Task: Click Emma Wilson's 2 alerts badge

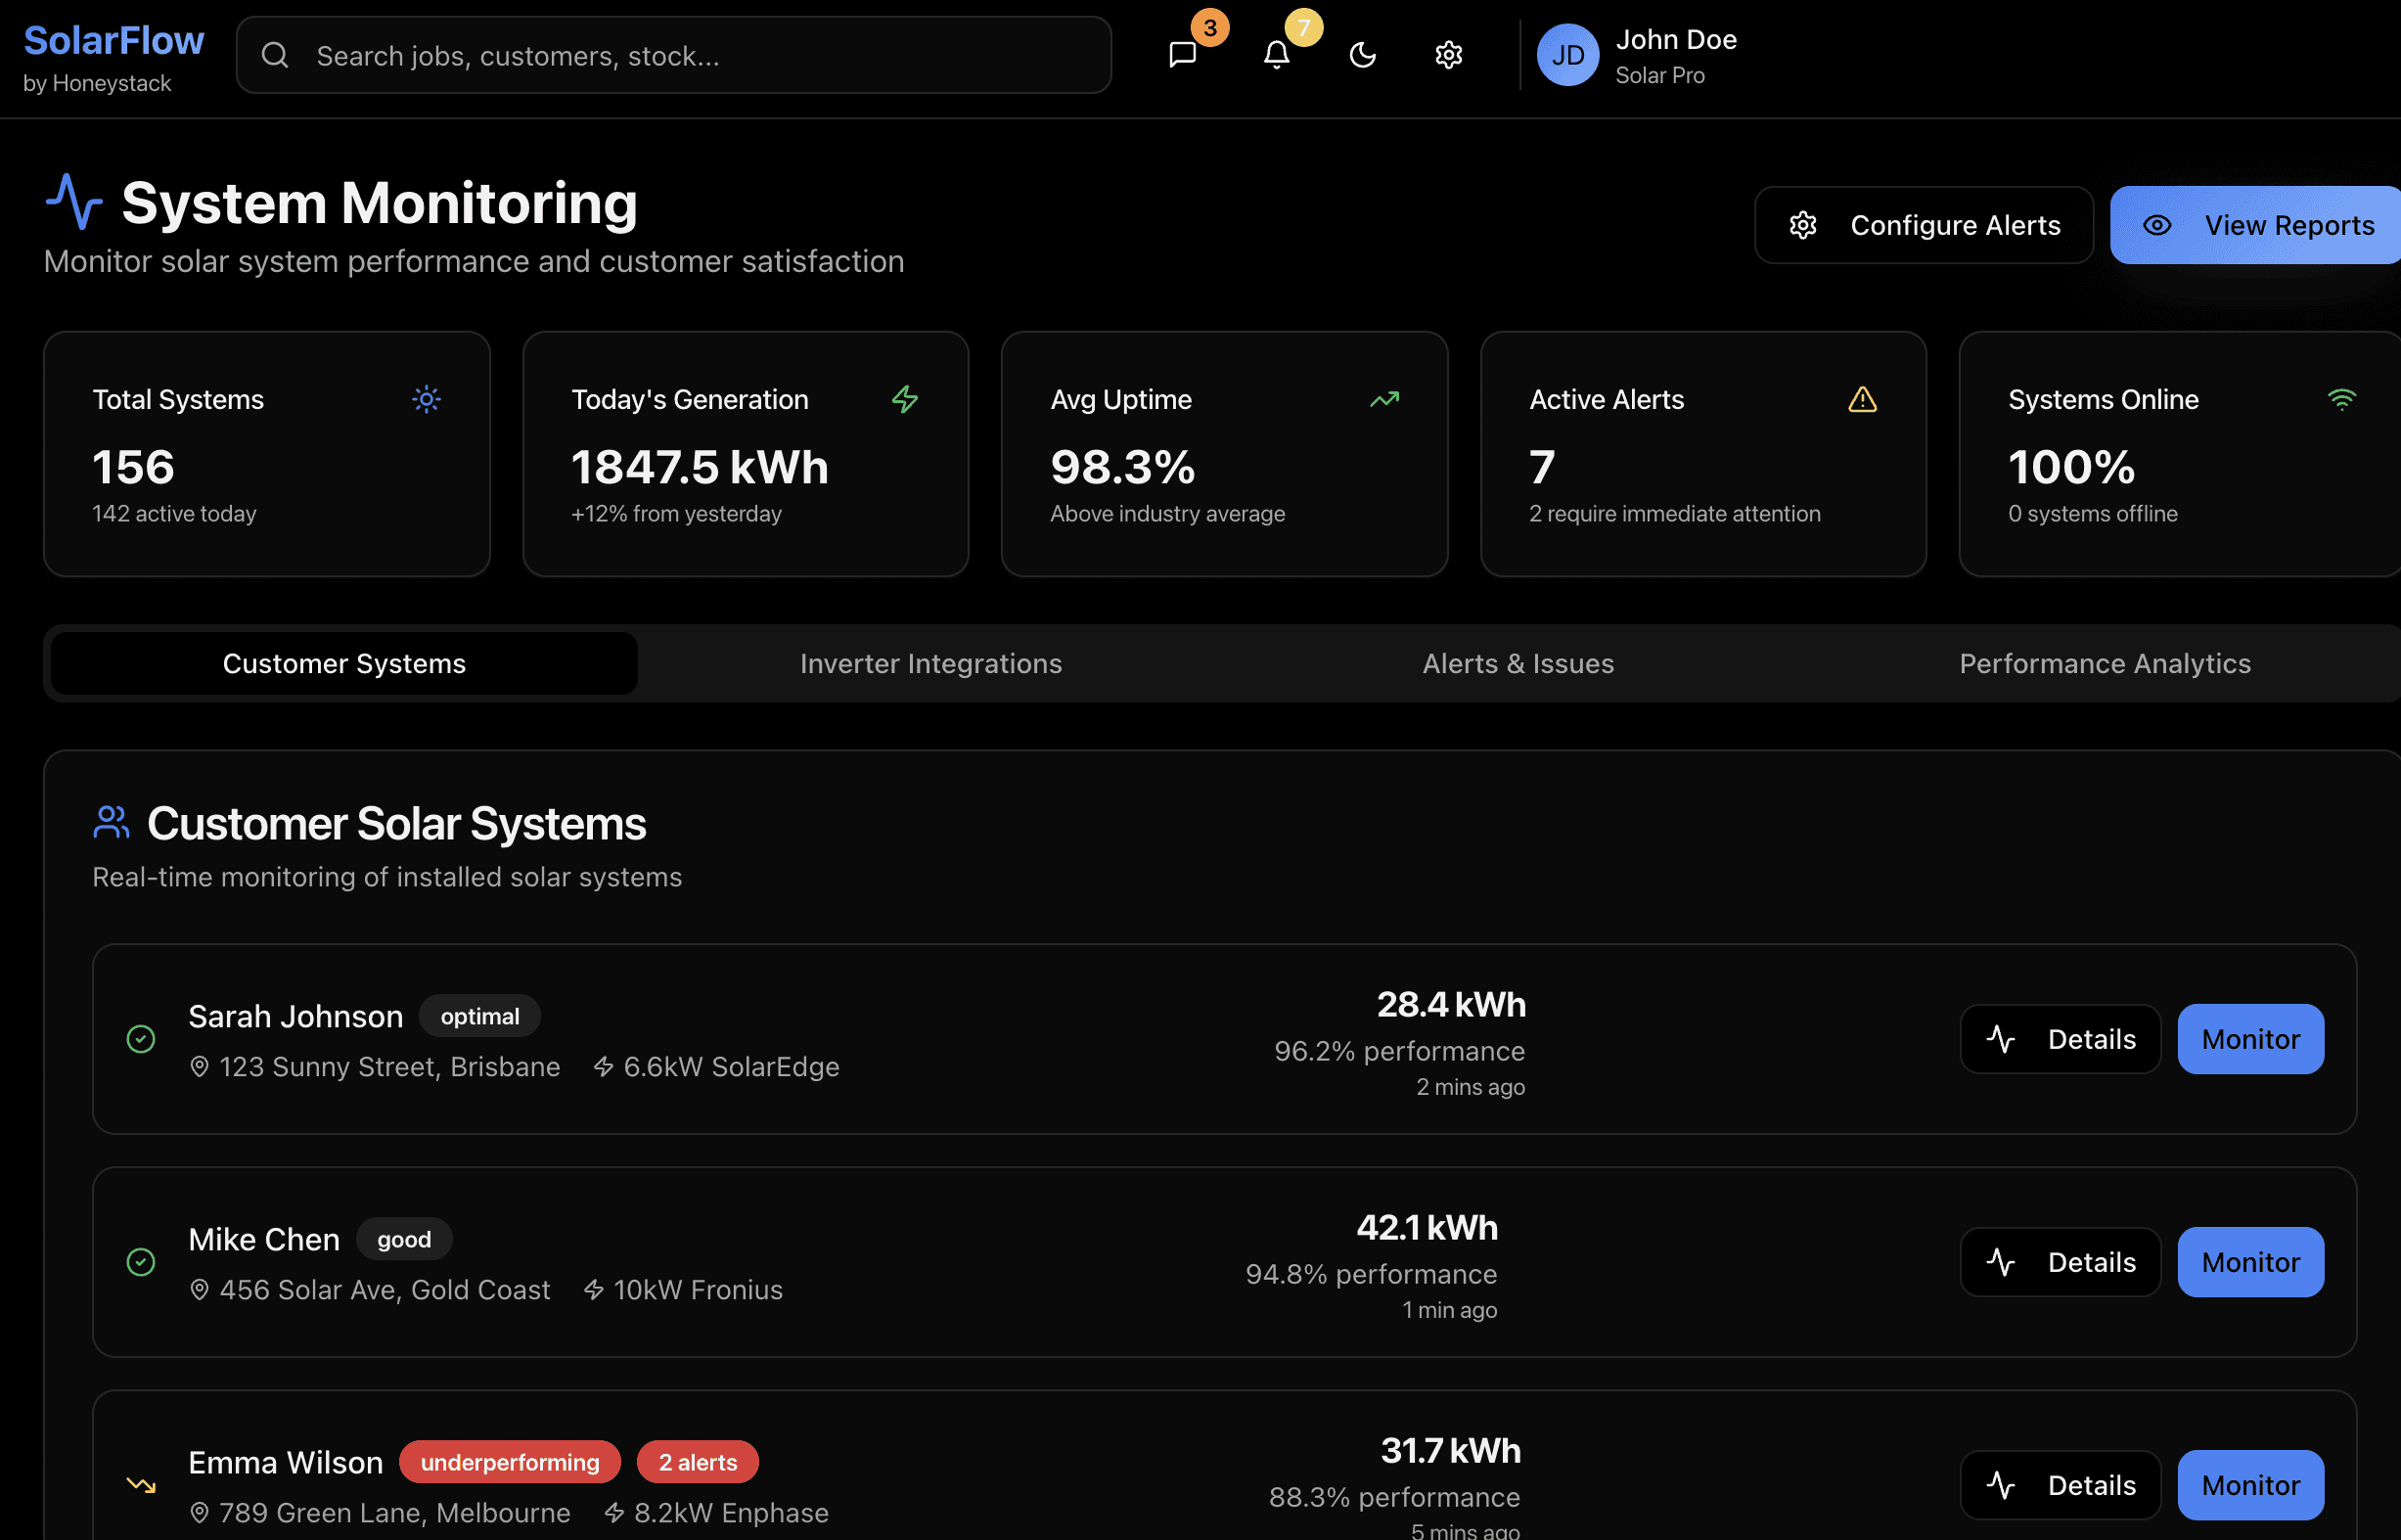Action: [x=697, y=1462]
